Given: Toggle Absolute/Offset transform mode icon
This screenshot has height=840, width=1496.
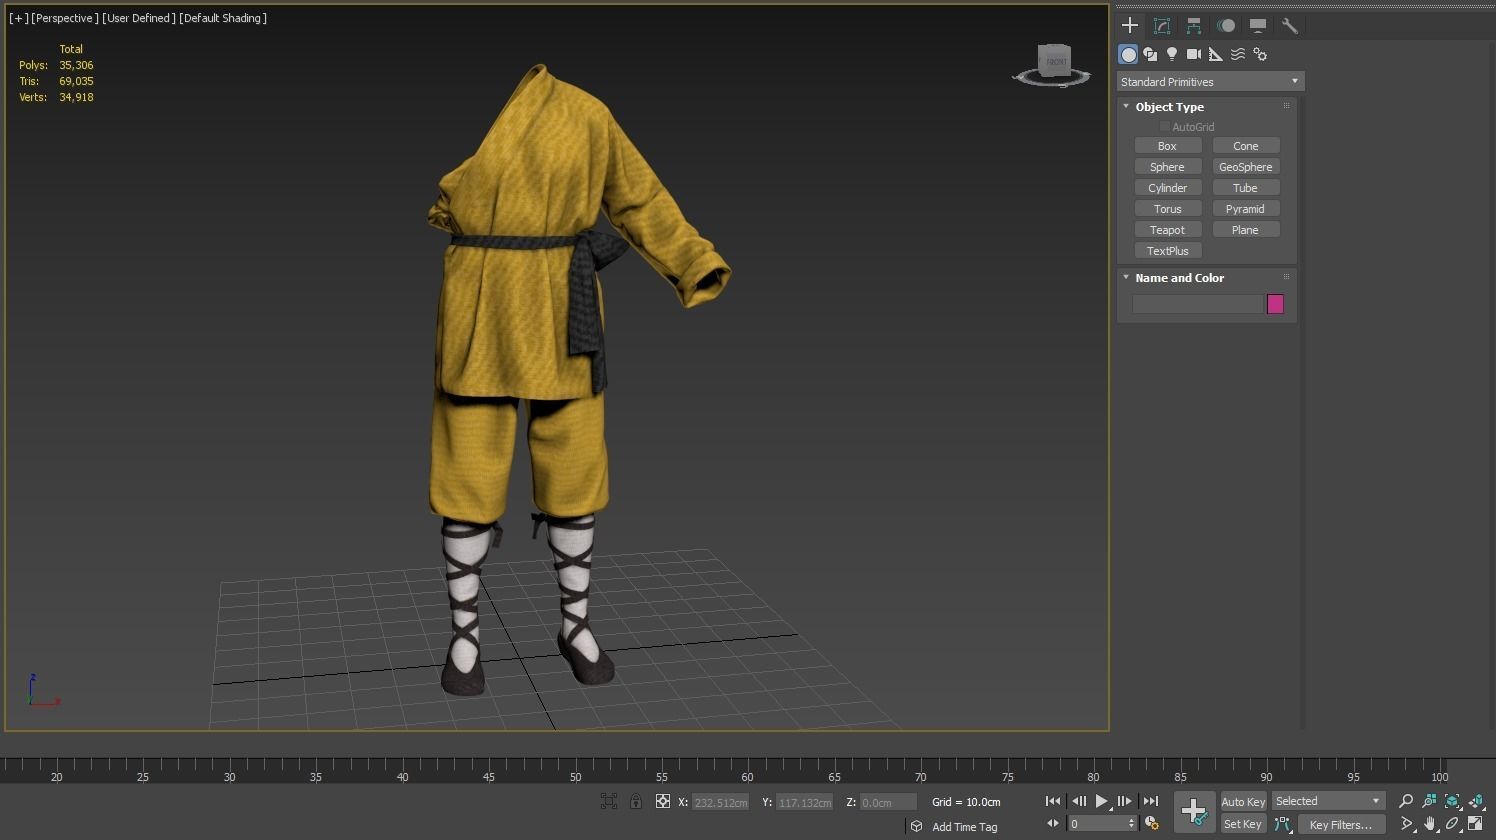Looking at the screenshot, I should pyautogui.click(x=662, y=801).
